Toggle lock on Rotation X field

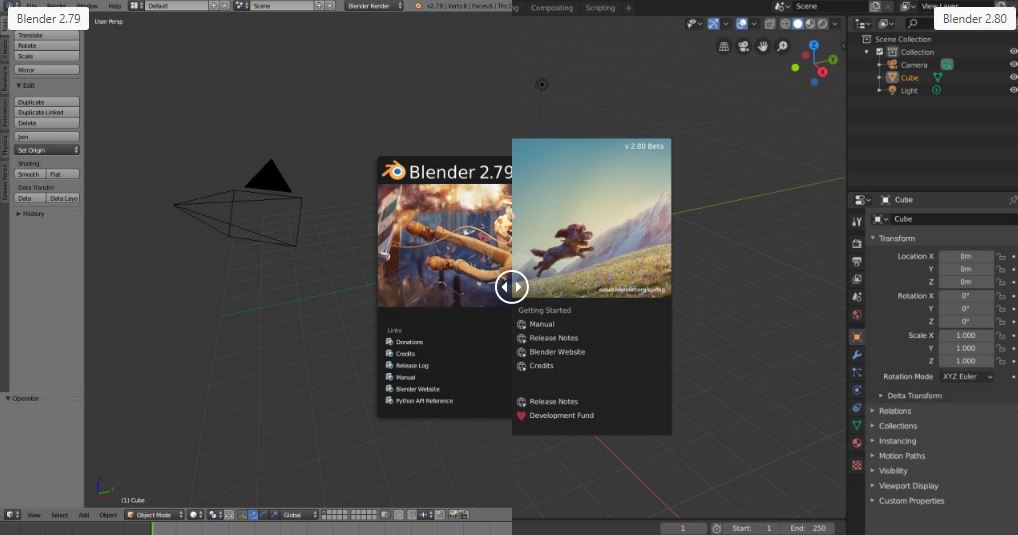[1001, 296]
